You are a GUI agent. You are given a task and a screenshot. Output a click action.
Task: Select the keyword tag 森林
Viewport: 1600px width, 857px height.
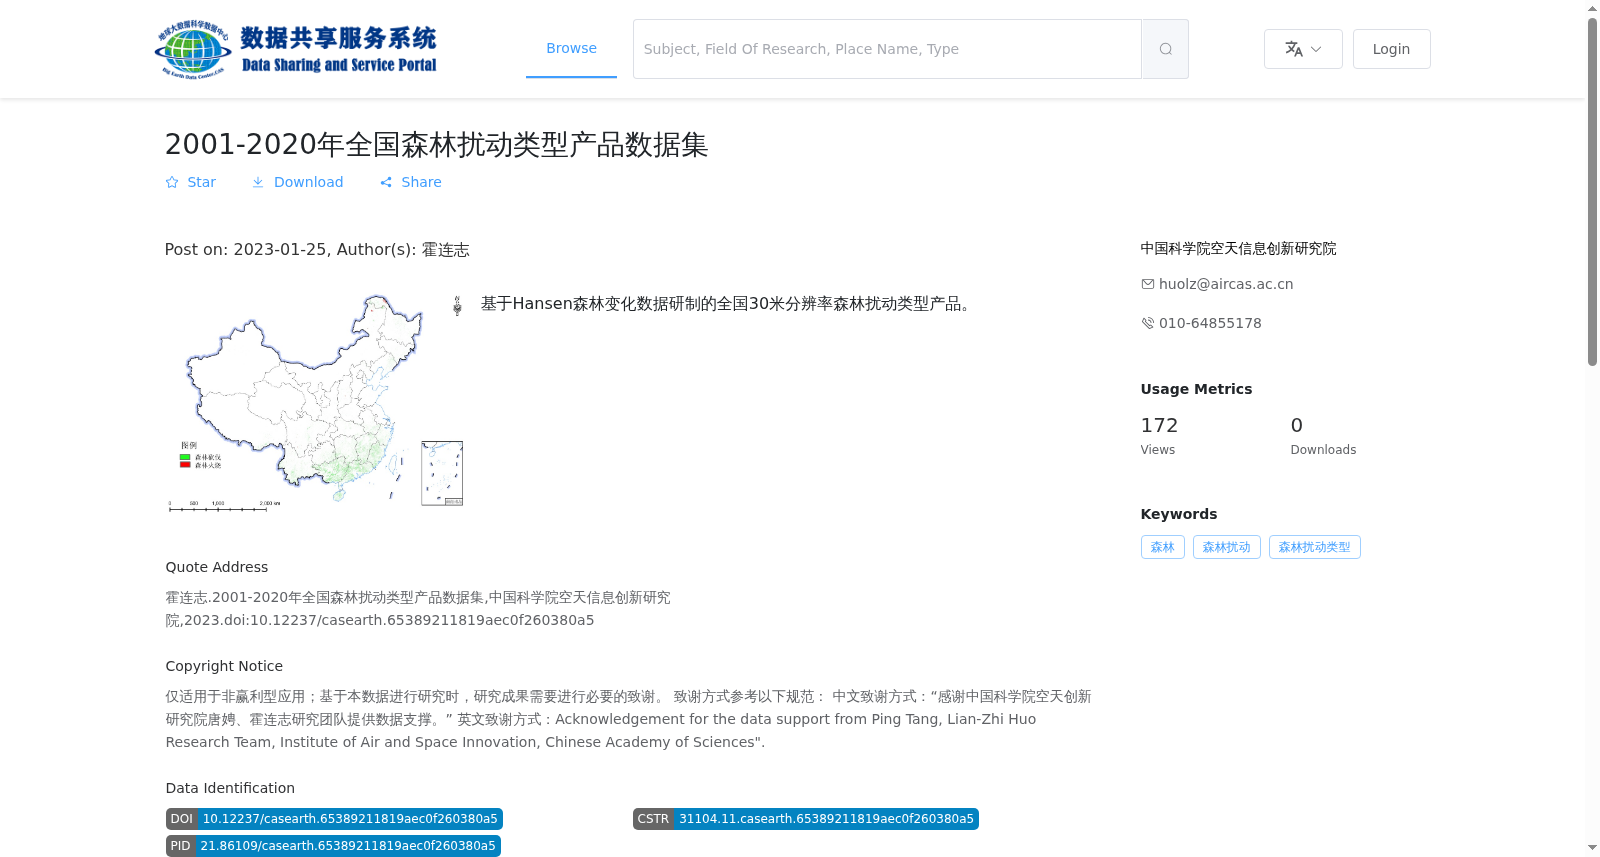tap(1163, 547)
